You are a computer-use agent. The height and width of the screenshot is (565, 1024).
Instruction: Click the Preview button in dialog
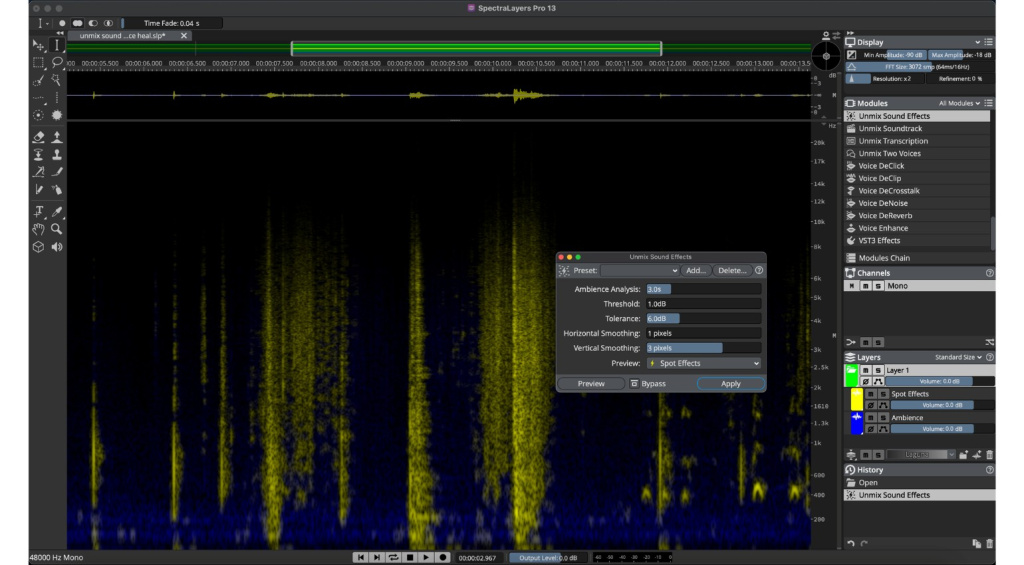coord(591,383)
